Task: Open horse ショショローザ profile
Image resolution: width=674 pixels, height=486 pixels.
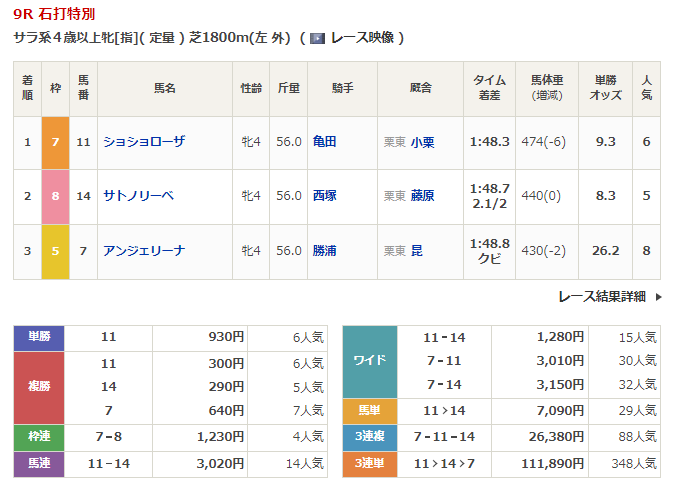Action: [x=144, y=142]
